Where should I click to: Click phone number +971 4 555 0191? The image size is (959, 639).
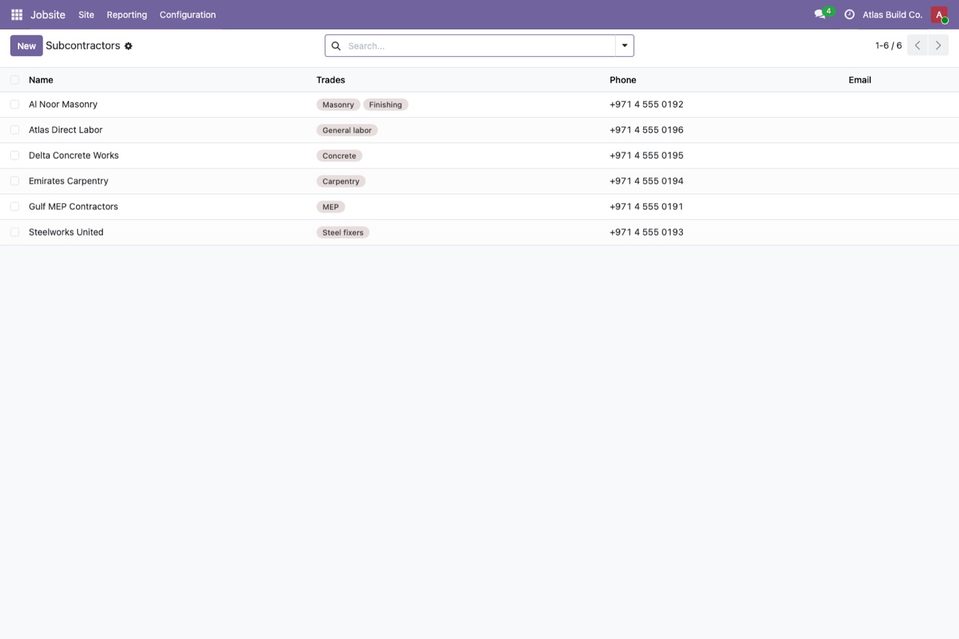coord(646,207)
